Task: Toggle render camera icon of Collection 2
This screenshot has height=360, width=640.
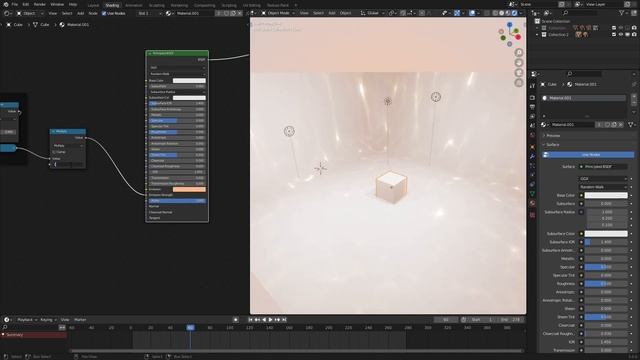Action: (x=634, y=35)
